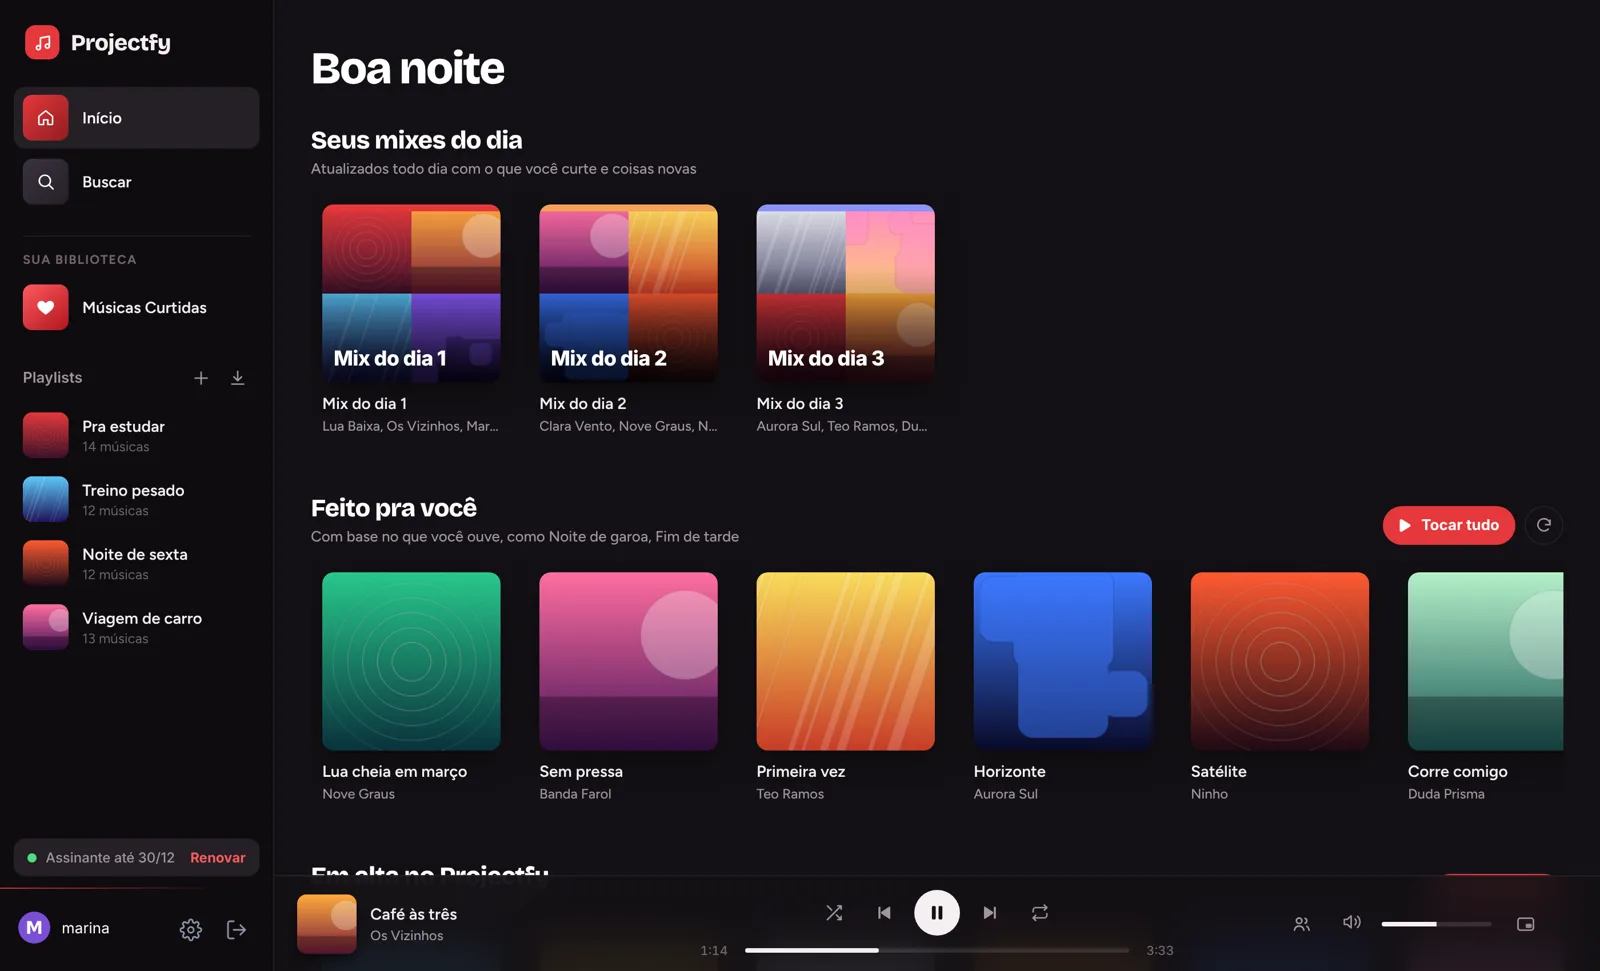The width and height of the screenshot is (1600, 971).
Task: Open settings gear icon
Action: 191,929
